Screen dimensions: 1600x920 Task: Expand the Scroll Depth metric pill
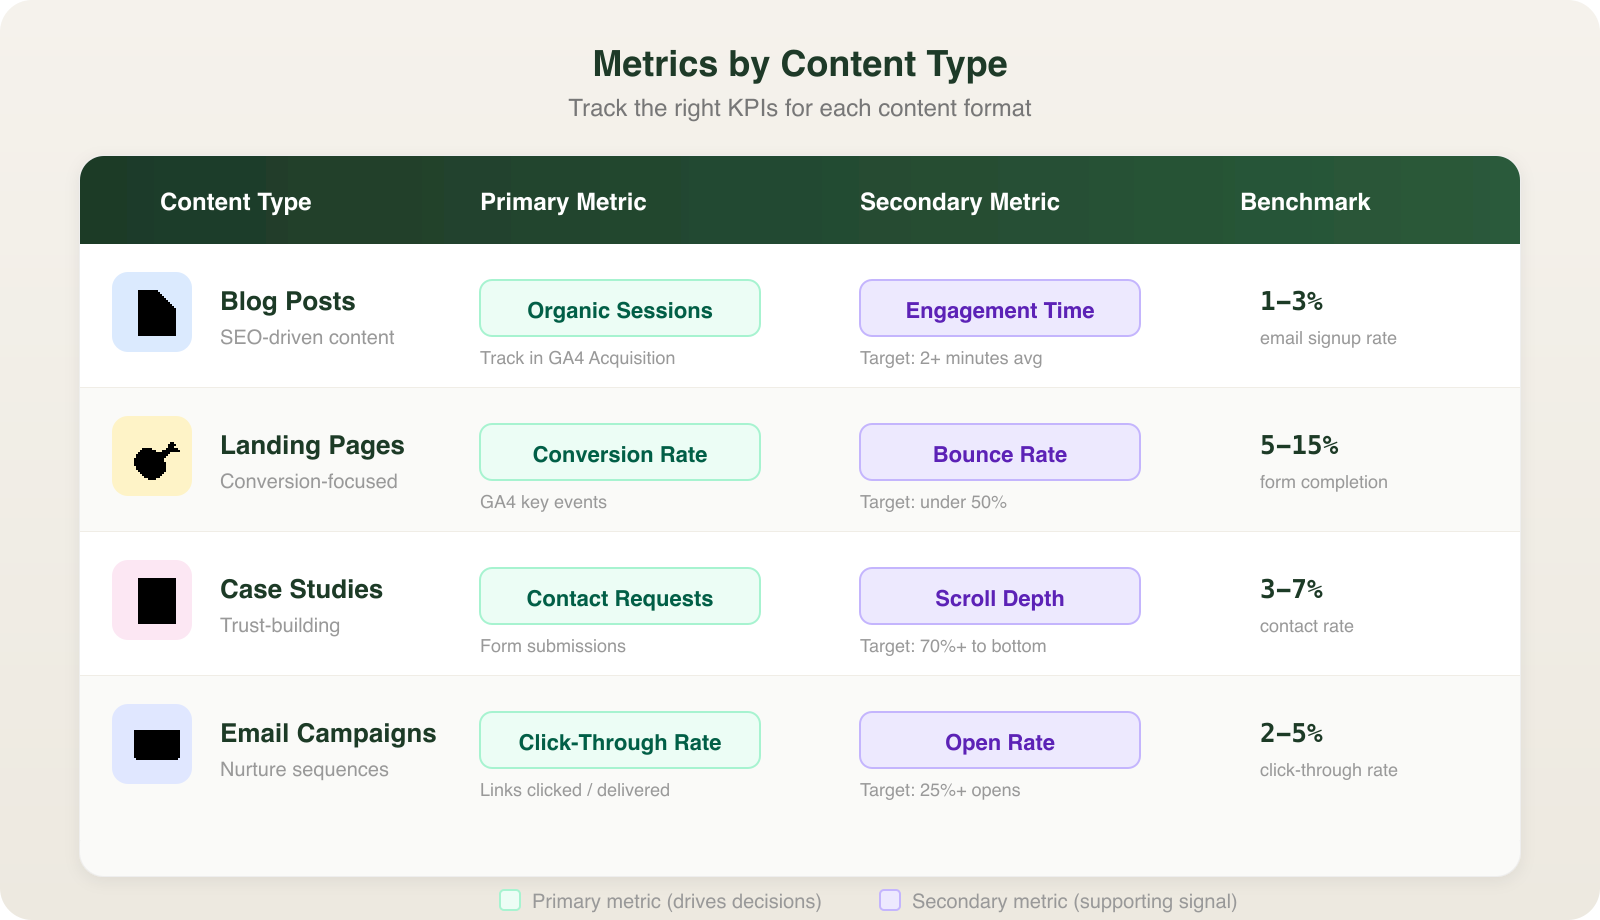pyautogui.click(x=999, y=596)
